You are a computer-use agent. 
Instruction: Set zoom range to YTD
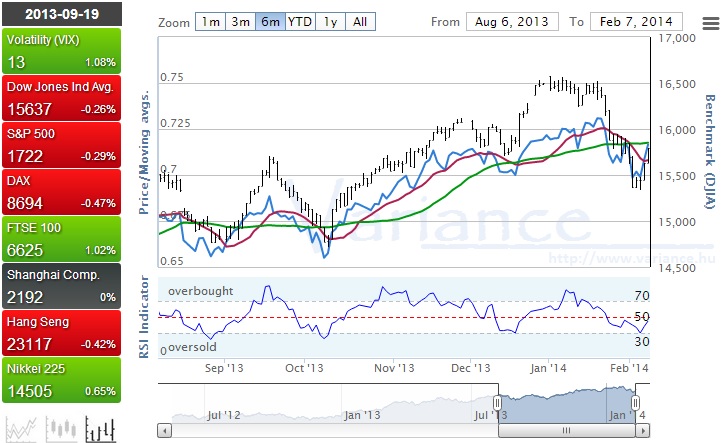(x=300, y=22)
